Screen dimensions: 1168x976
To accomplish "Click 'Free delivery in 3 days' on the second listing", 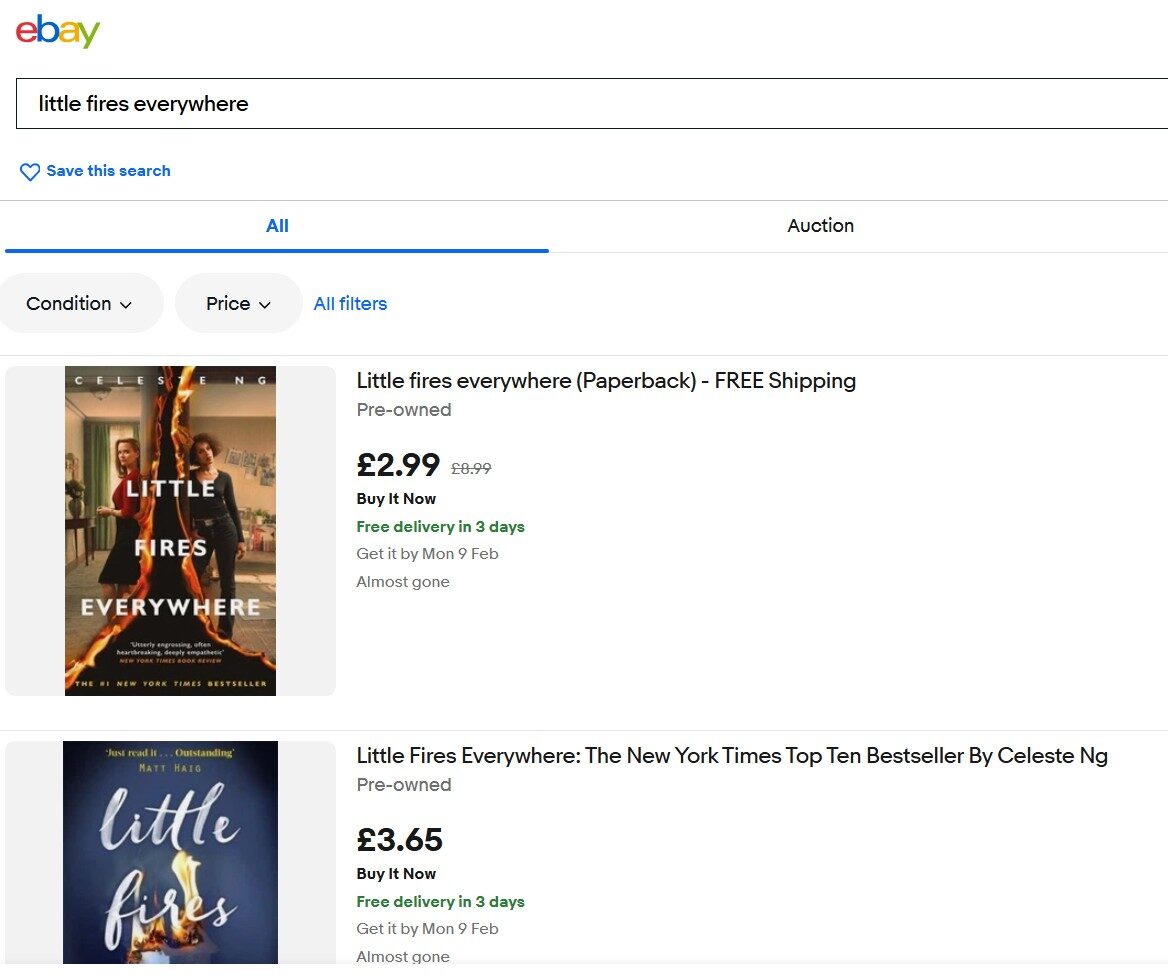I will tap(440, 901).
